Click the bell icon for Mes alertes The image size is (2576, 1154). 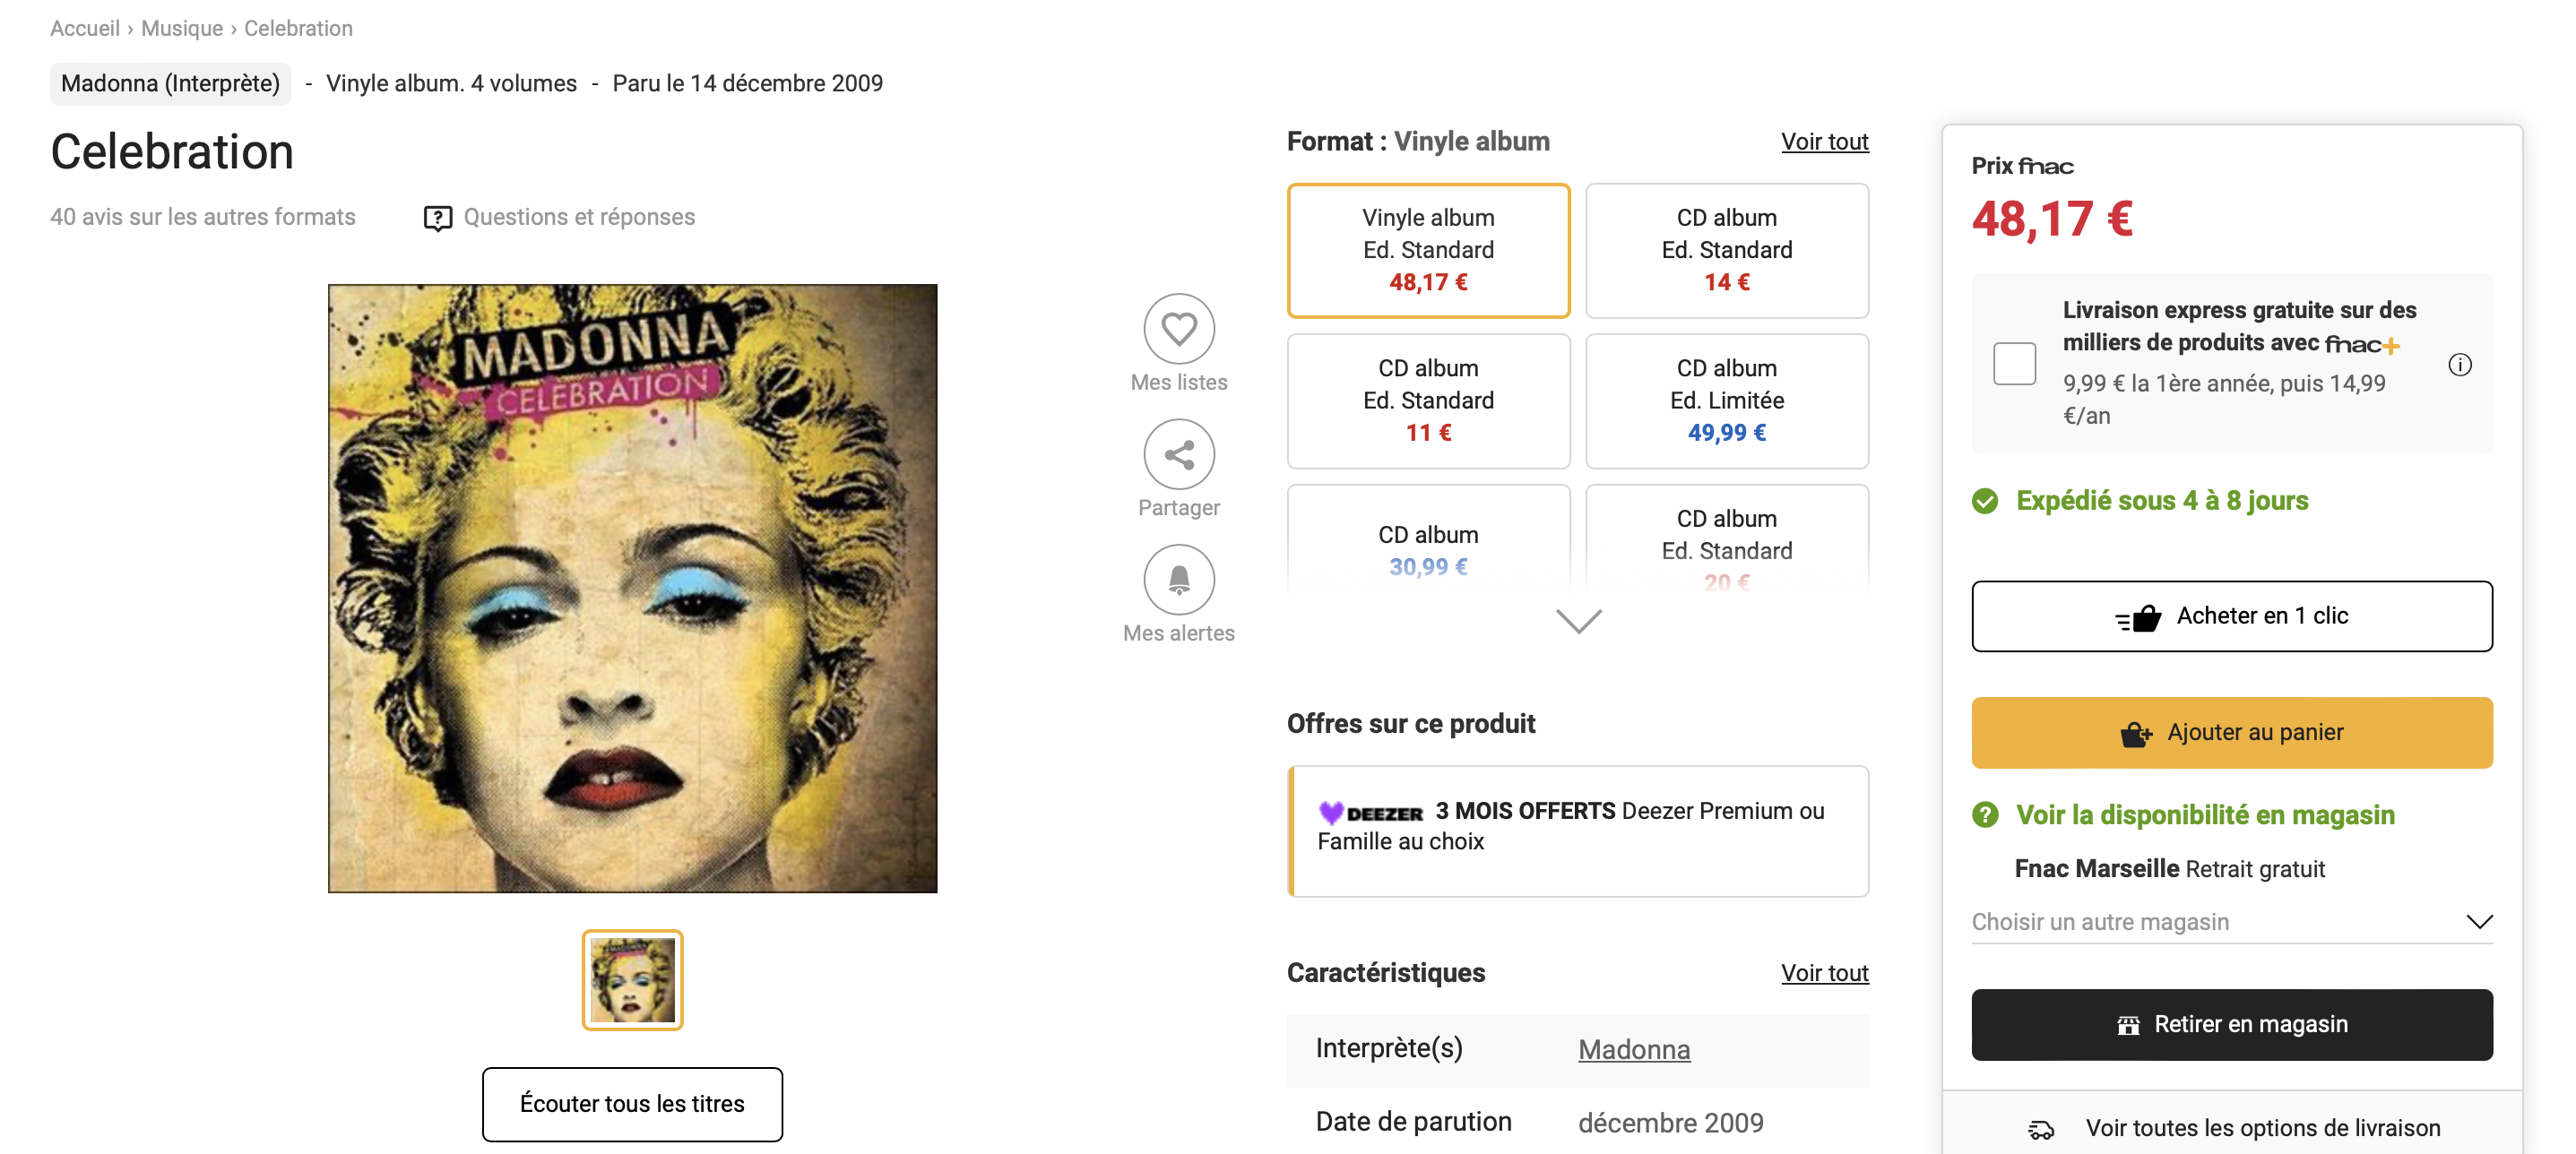[x=1179, y=580]
